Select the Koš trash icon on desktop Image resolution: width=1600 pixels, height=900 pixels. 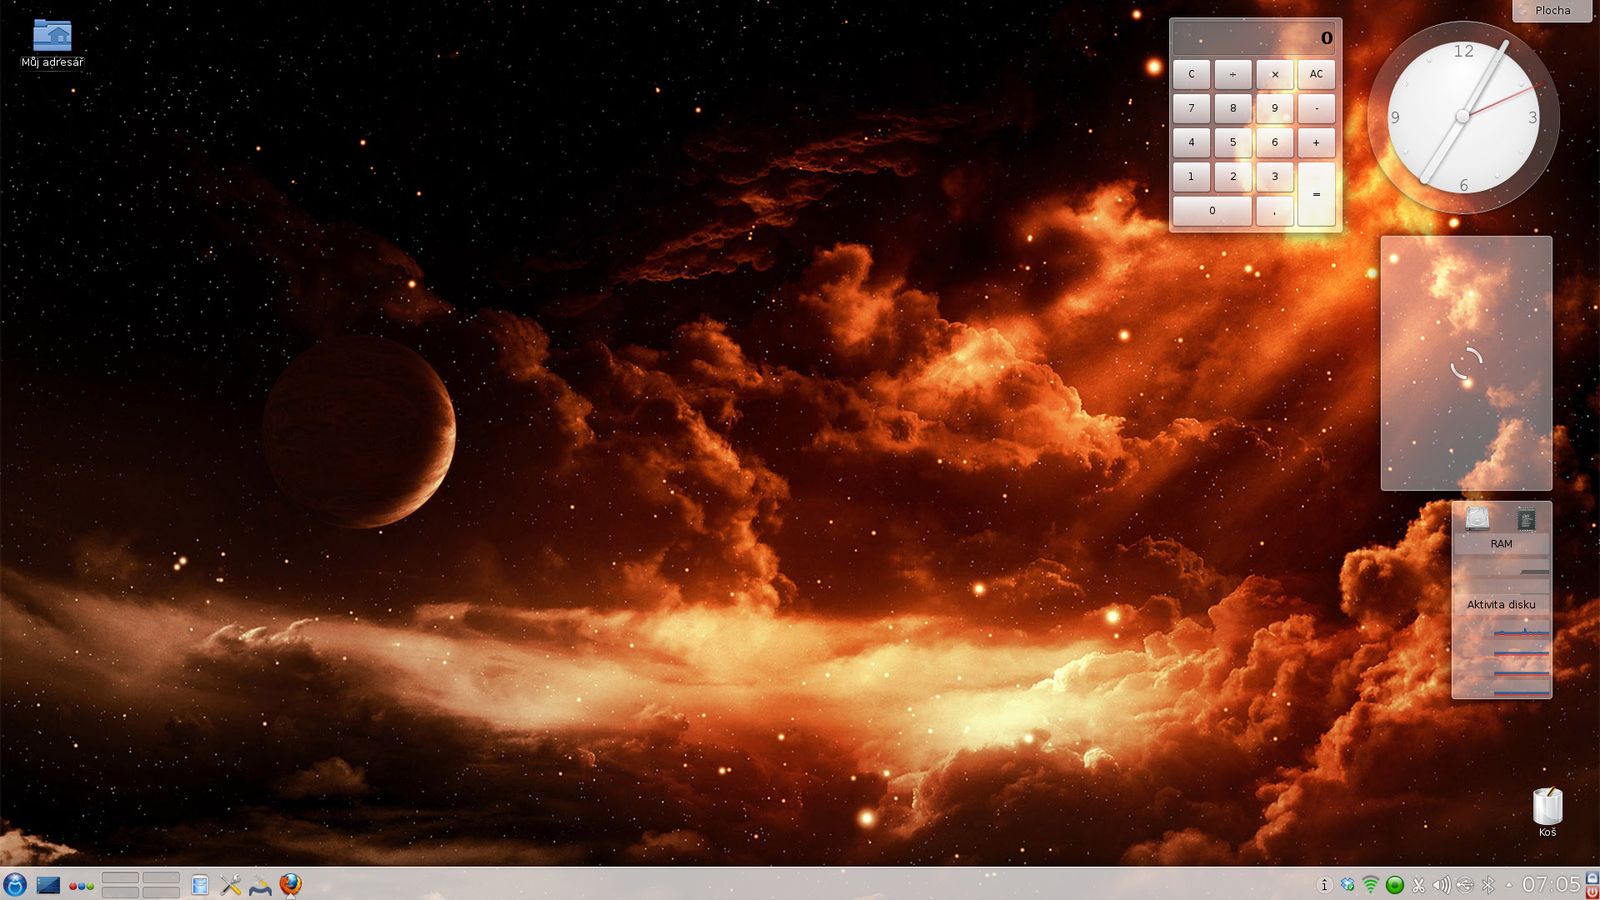click(x=1547, y=812)
